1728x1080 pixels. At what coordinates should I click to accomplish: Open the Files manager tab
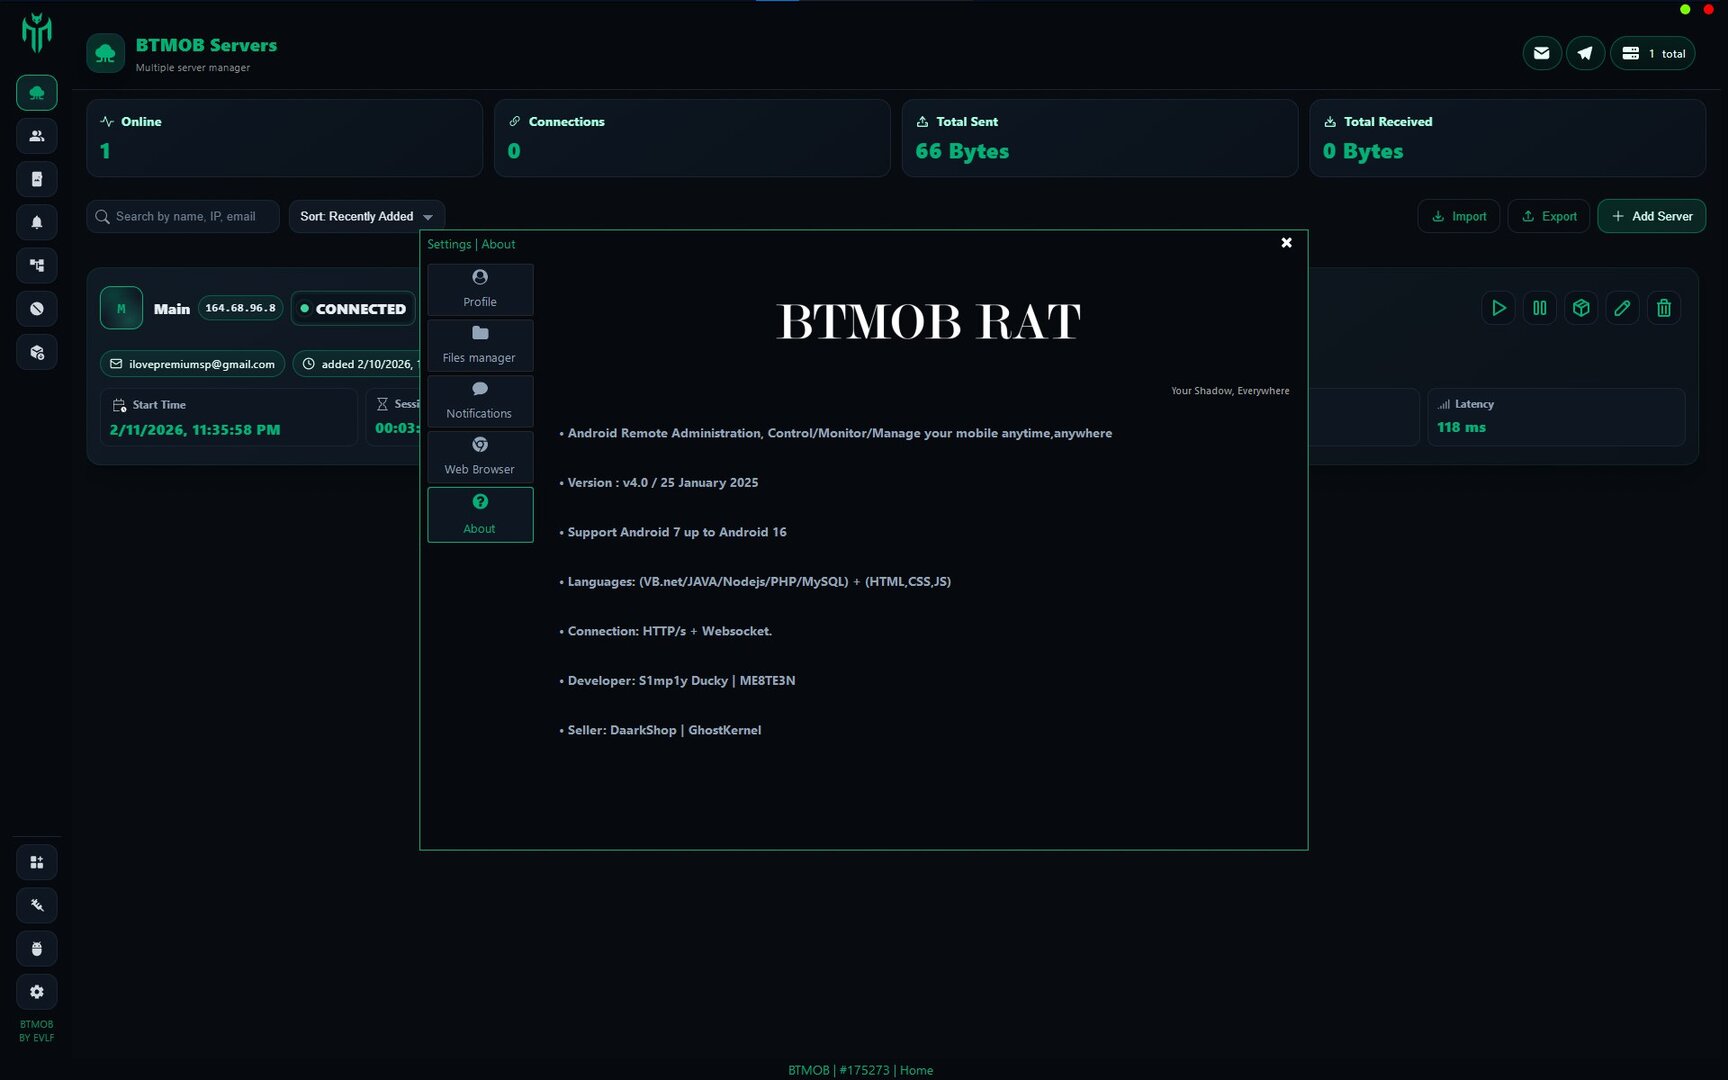click(x=480, y=345)
